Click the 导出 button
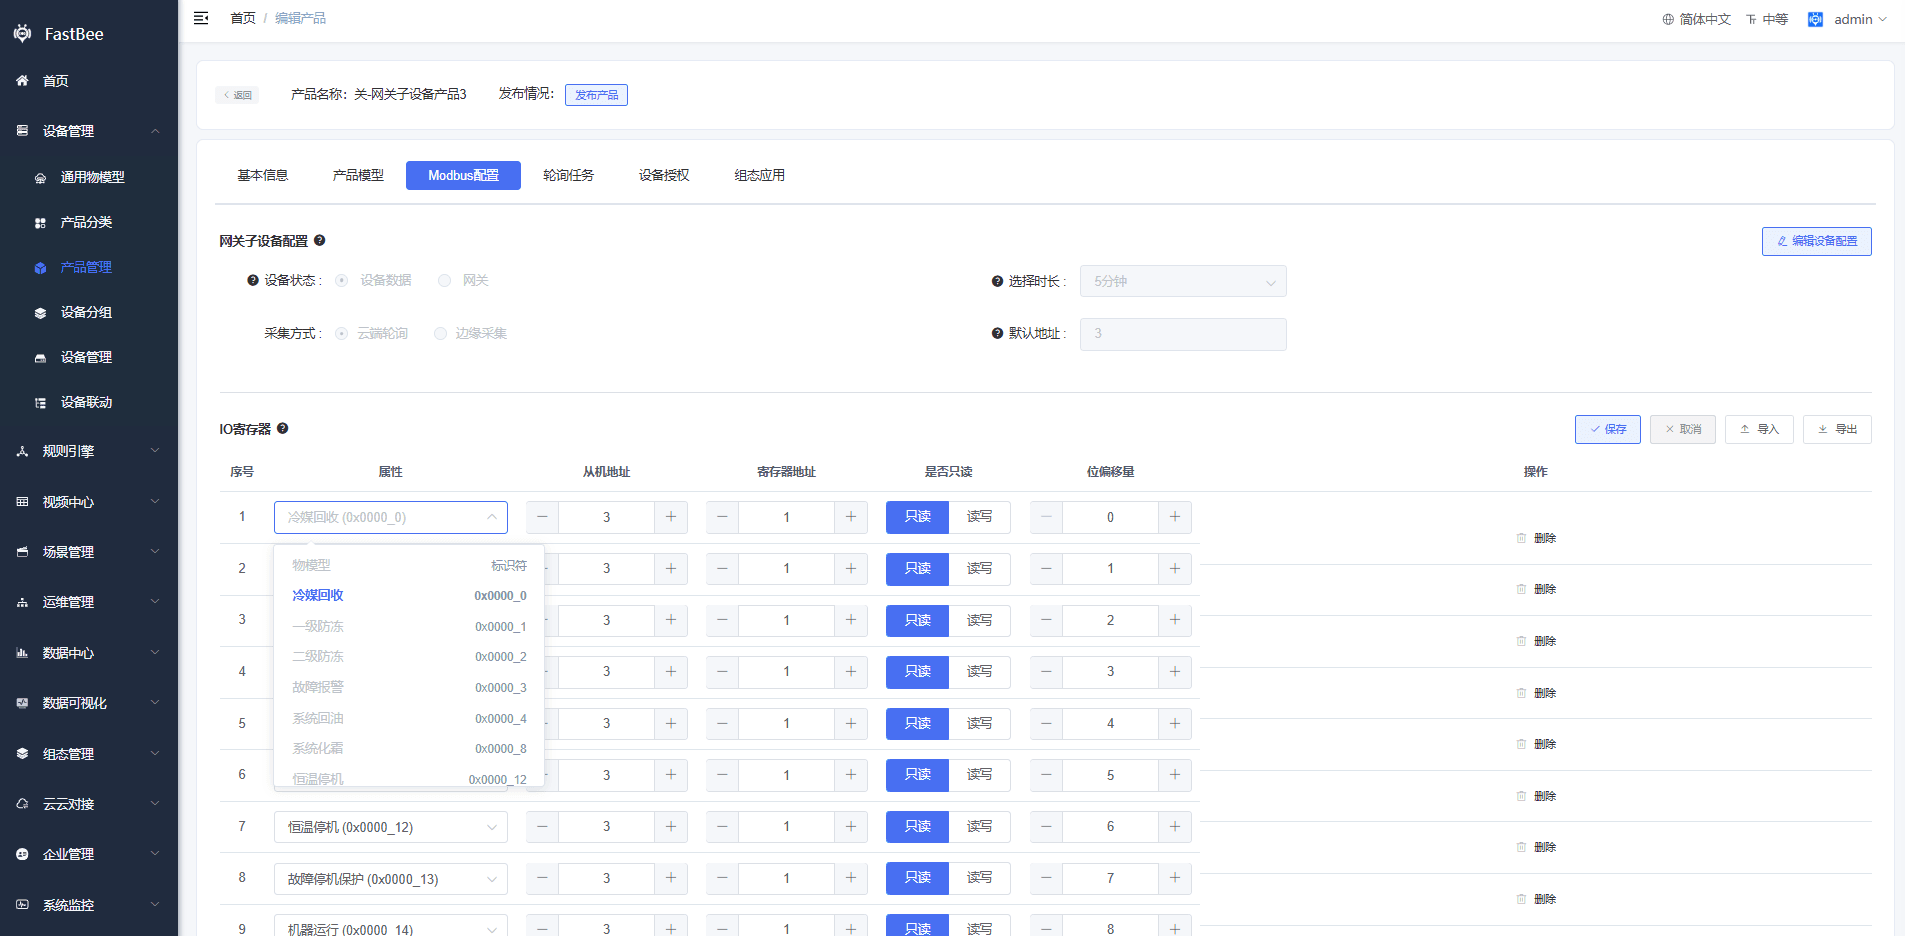The height and width of the screenshot is (936, 1905). pyautogui.click(x=1837, y=429)
